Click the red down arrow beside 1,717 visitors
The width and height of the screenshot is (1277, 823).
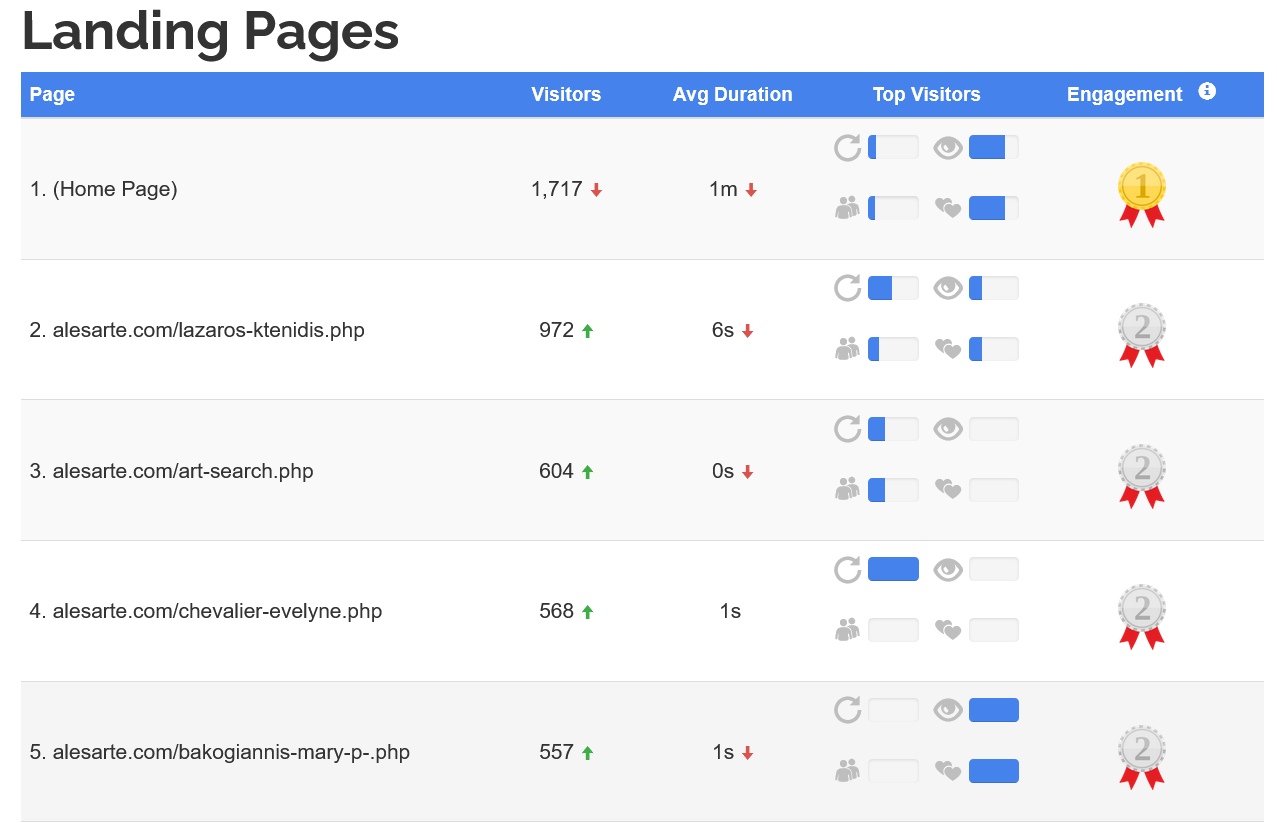[596, 190]
